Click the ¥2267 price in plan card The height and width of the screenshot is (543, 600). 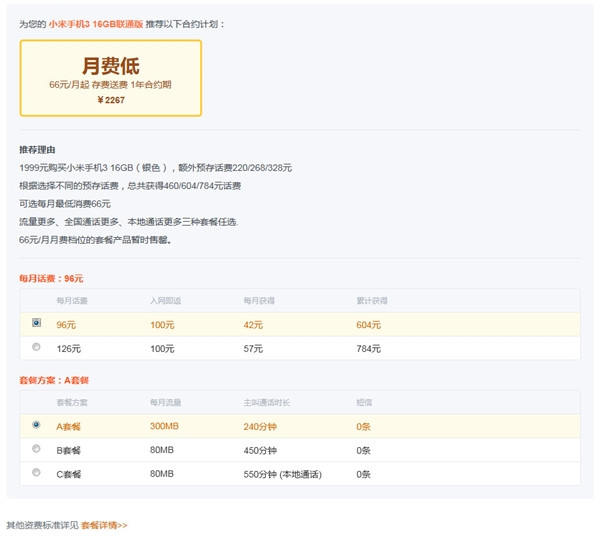click(111, 100)
